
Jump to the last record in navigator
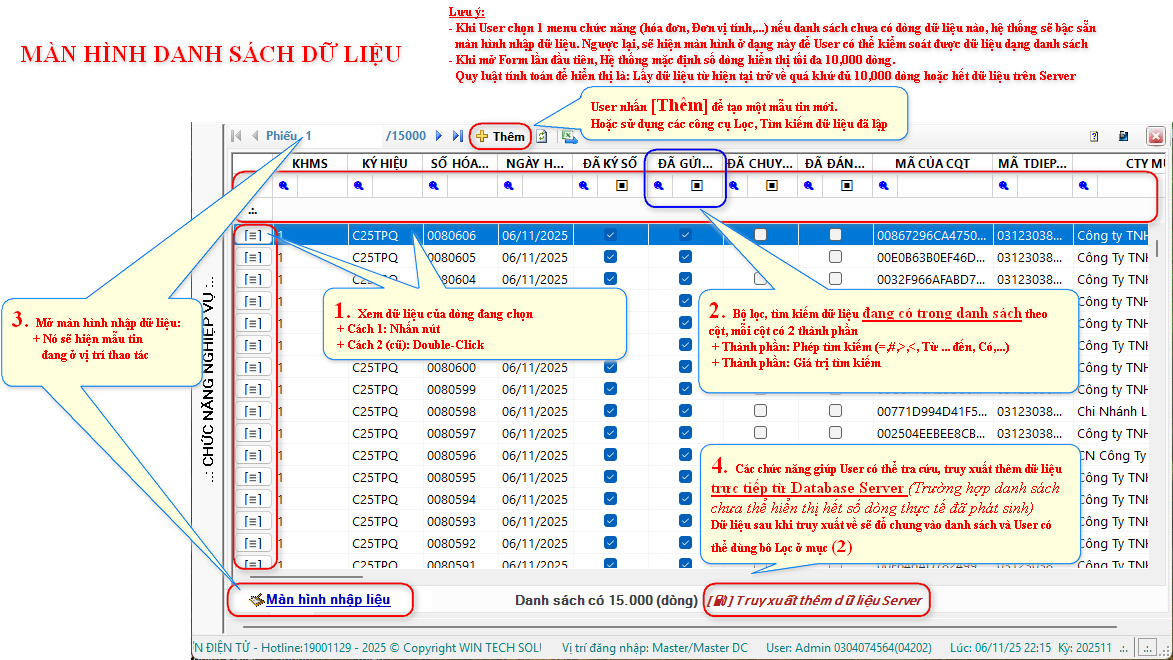tap(458, 136)
